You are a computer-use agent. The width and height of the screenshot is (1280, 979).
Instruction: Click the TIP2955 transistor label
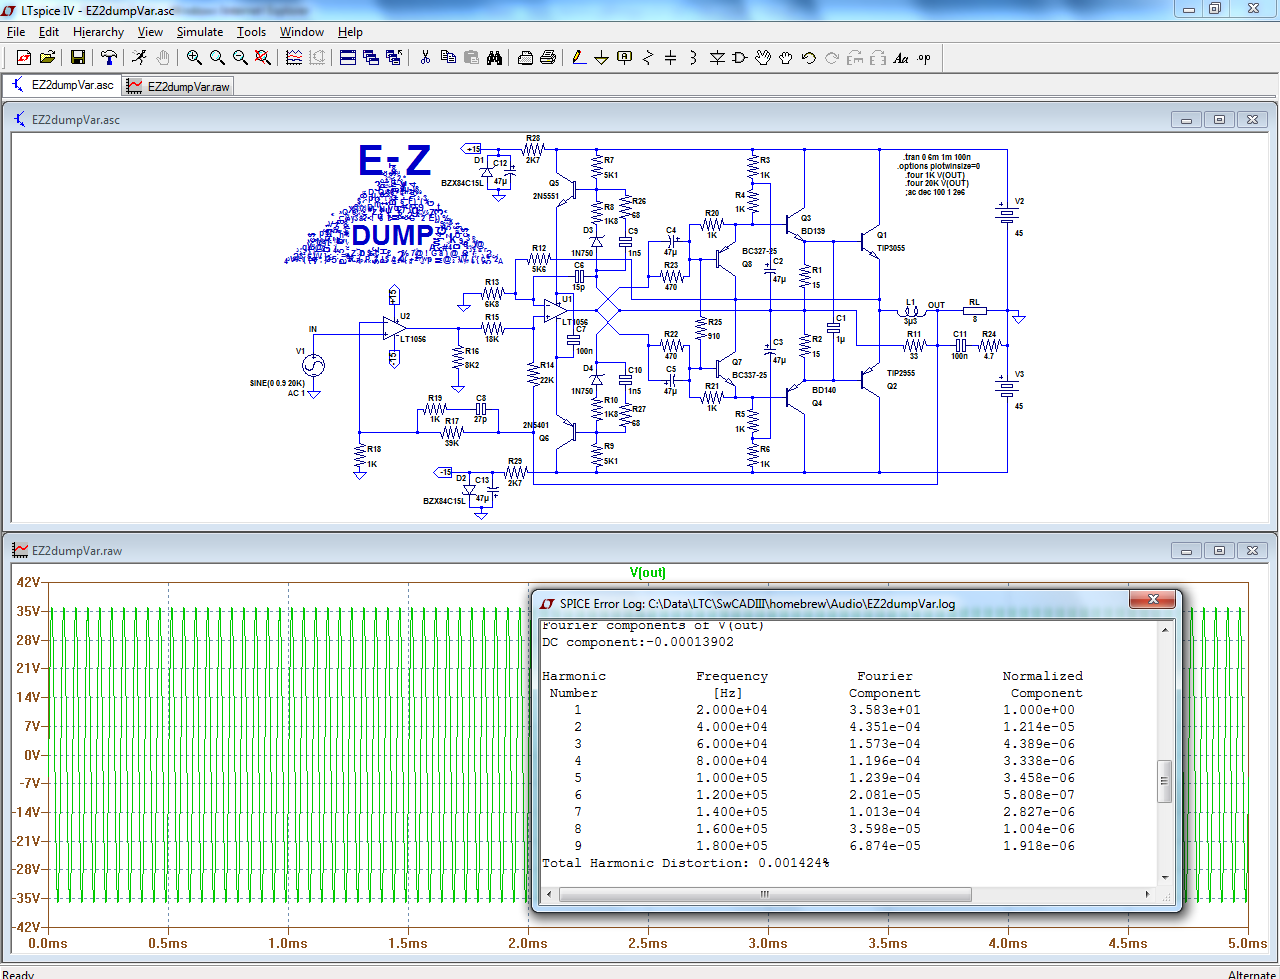(900, 373)
